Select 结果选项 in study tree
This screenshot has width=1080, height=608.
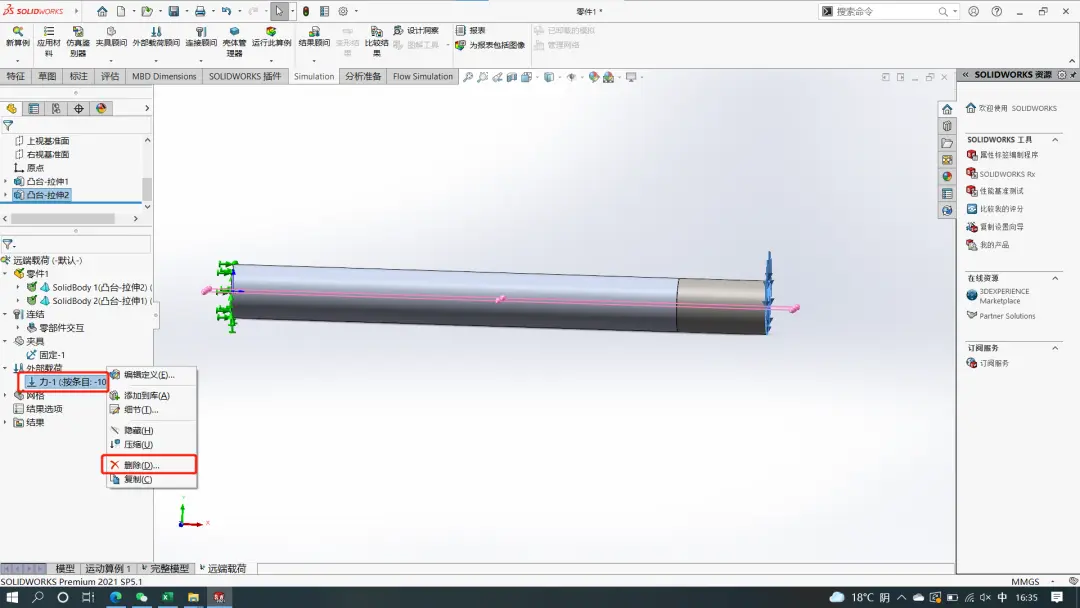pyautogui.click(x=44, y=408)
